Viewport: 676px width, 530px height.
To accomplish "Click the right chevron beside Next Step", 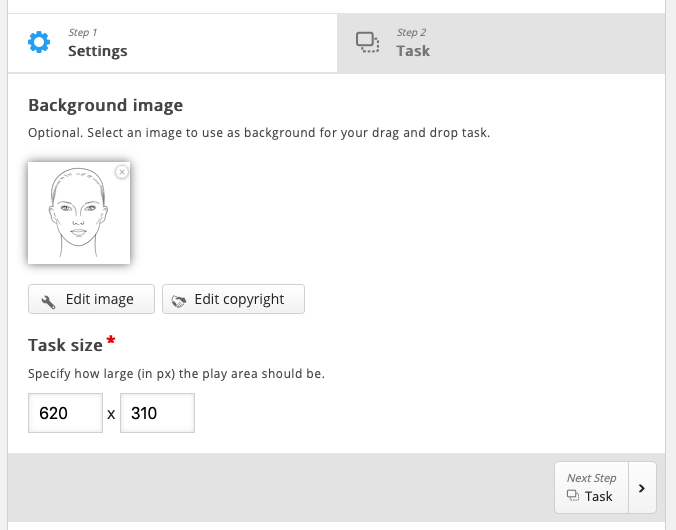I will click(642, 488).
